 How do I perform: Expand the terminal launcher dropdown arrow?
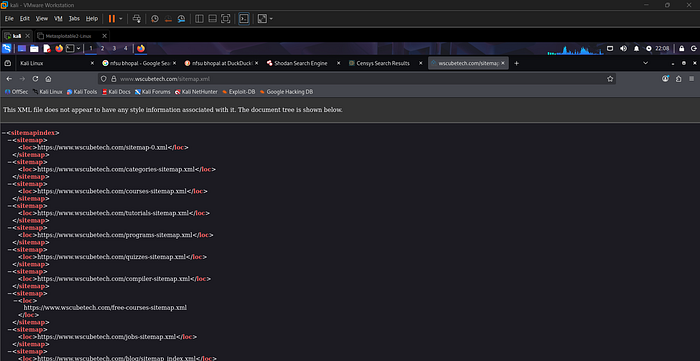[78, 49]
